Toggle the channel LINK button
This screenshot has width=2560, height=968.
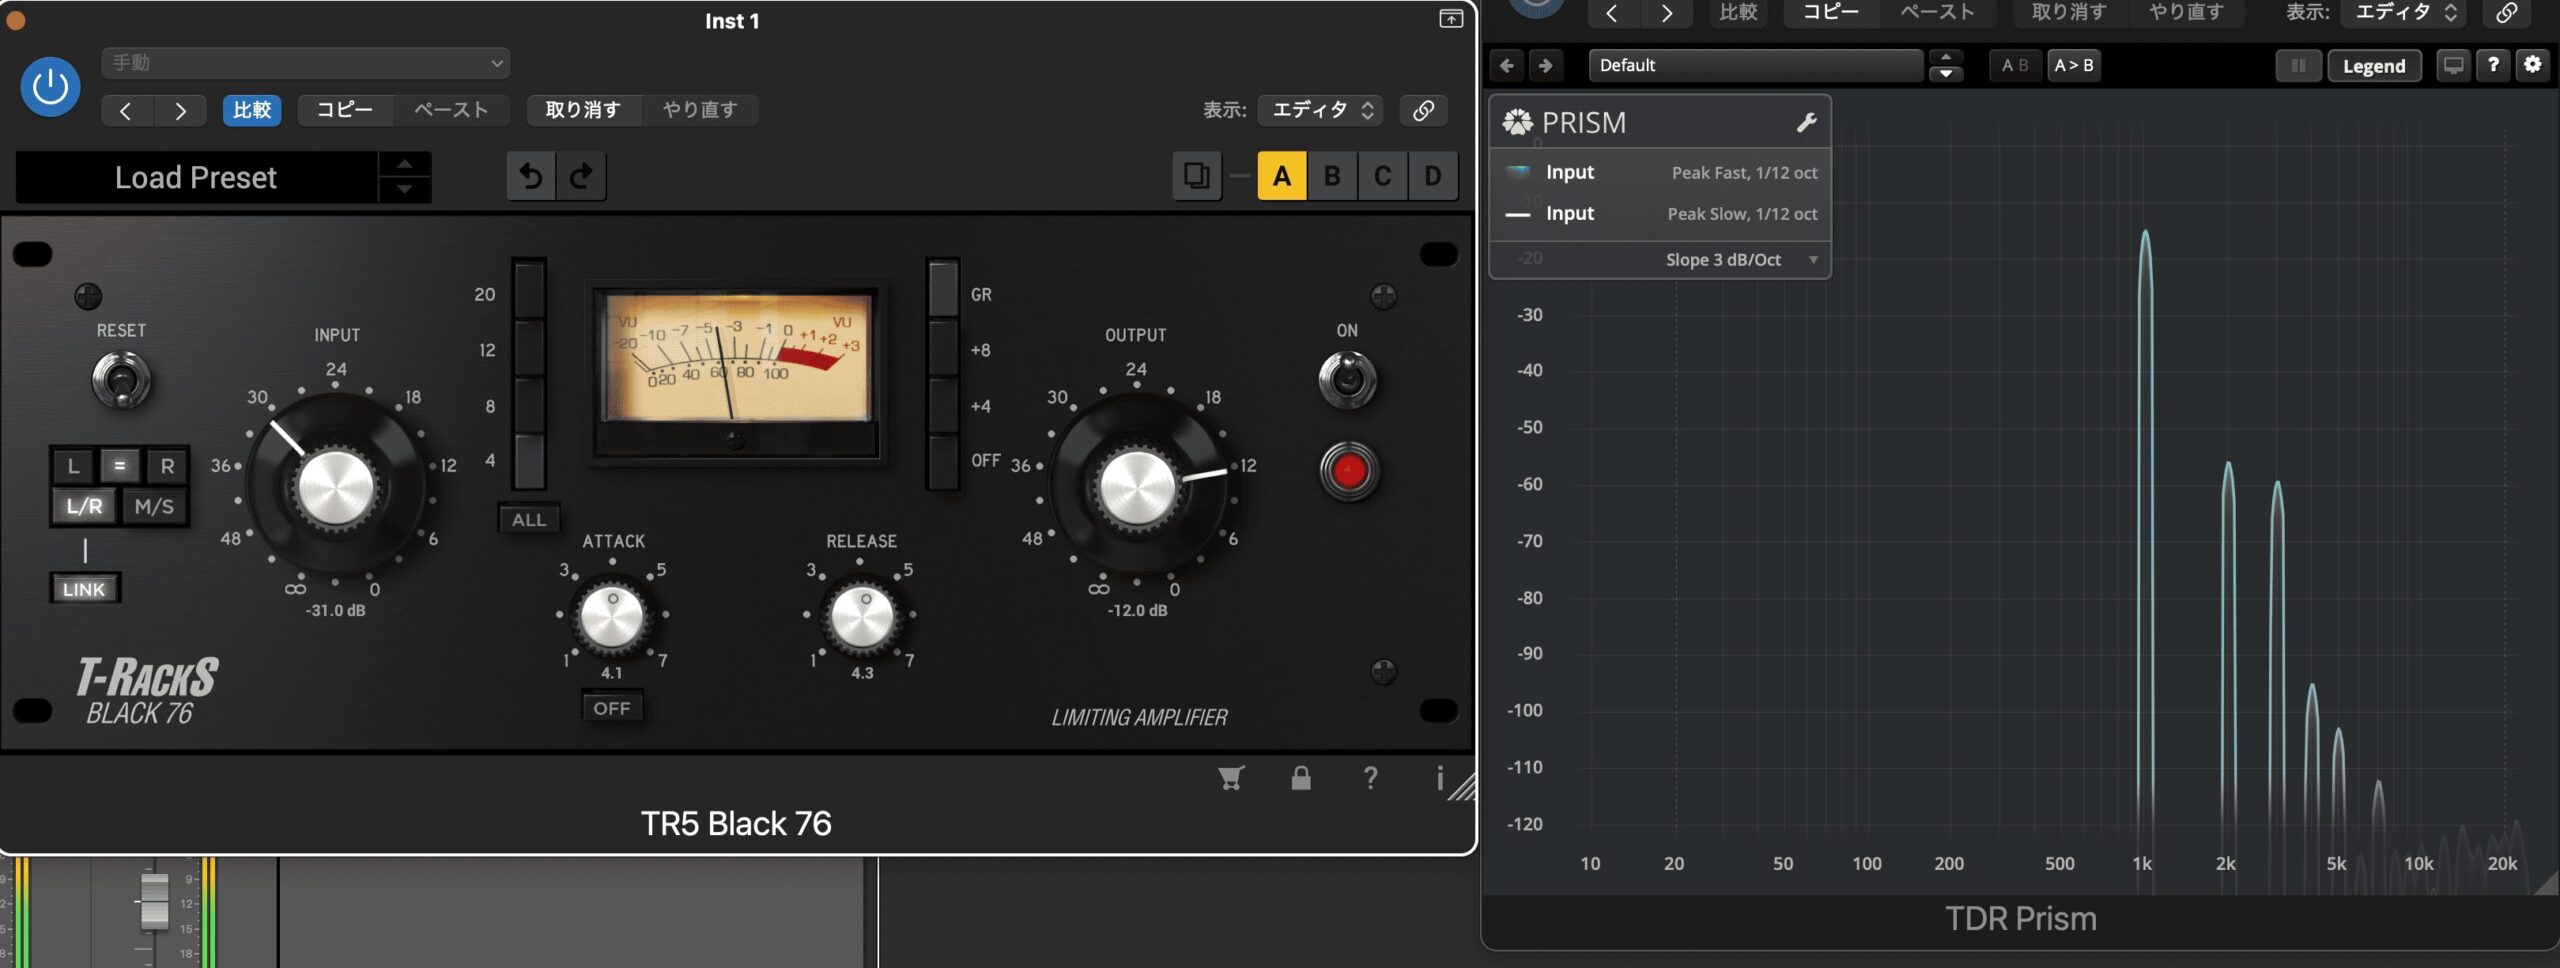[x=84, y=589]
